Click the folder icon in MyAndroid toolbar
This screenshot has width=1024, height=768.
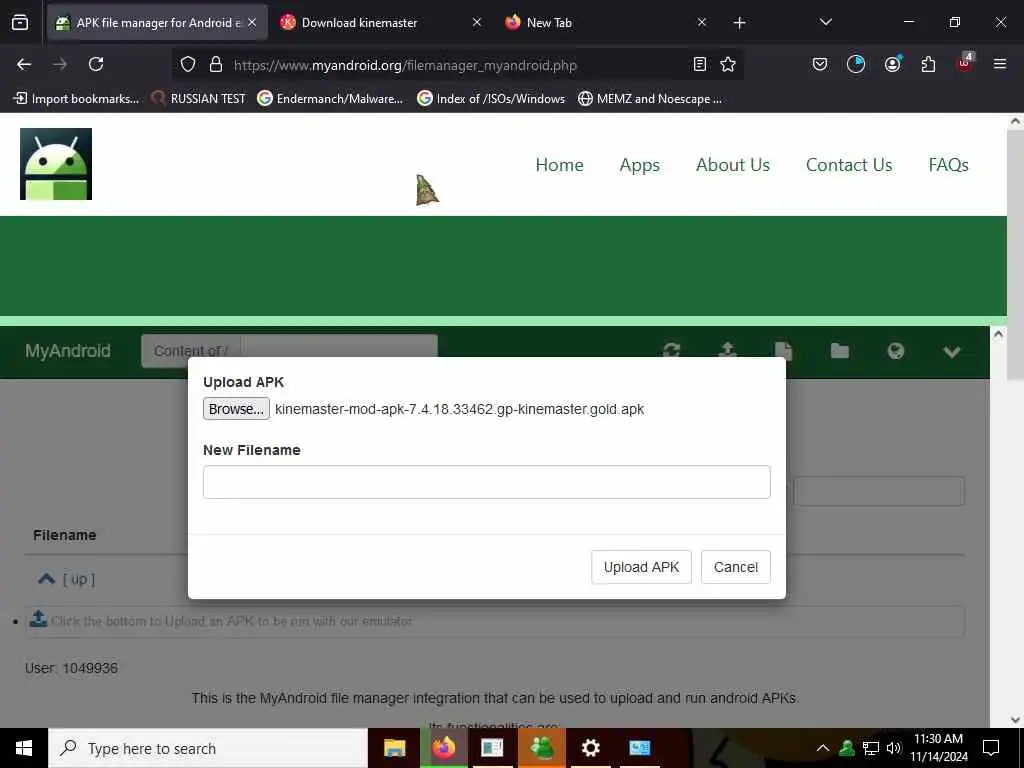pyautogui.click(x=840, y=351)
